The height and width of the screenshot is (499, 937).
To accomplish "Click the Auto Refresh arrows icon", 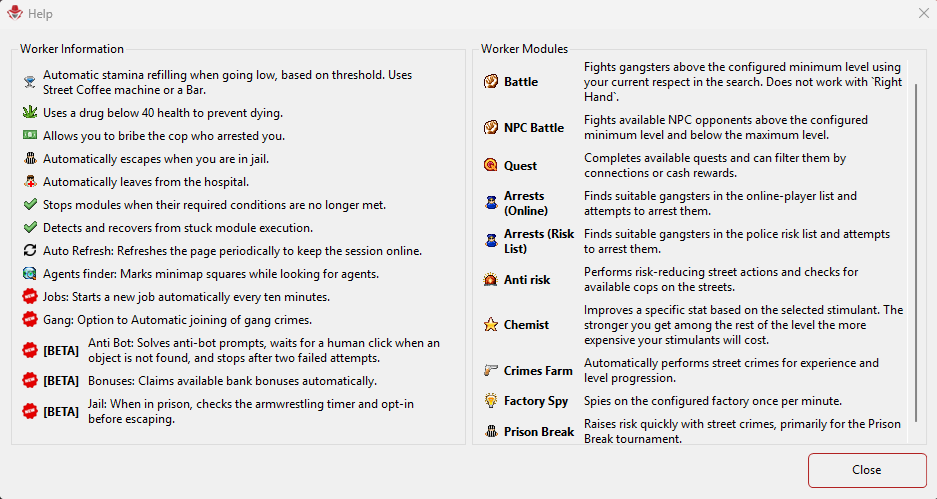I will (30, 251).
